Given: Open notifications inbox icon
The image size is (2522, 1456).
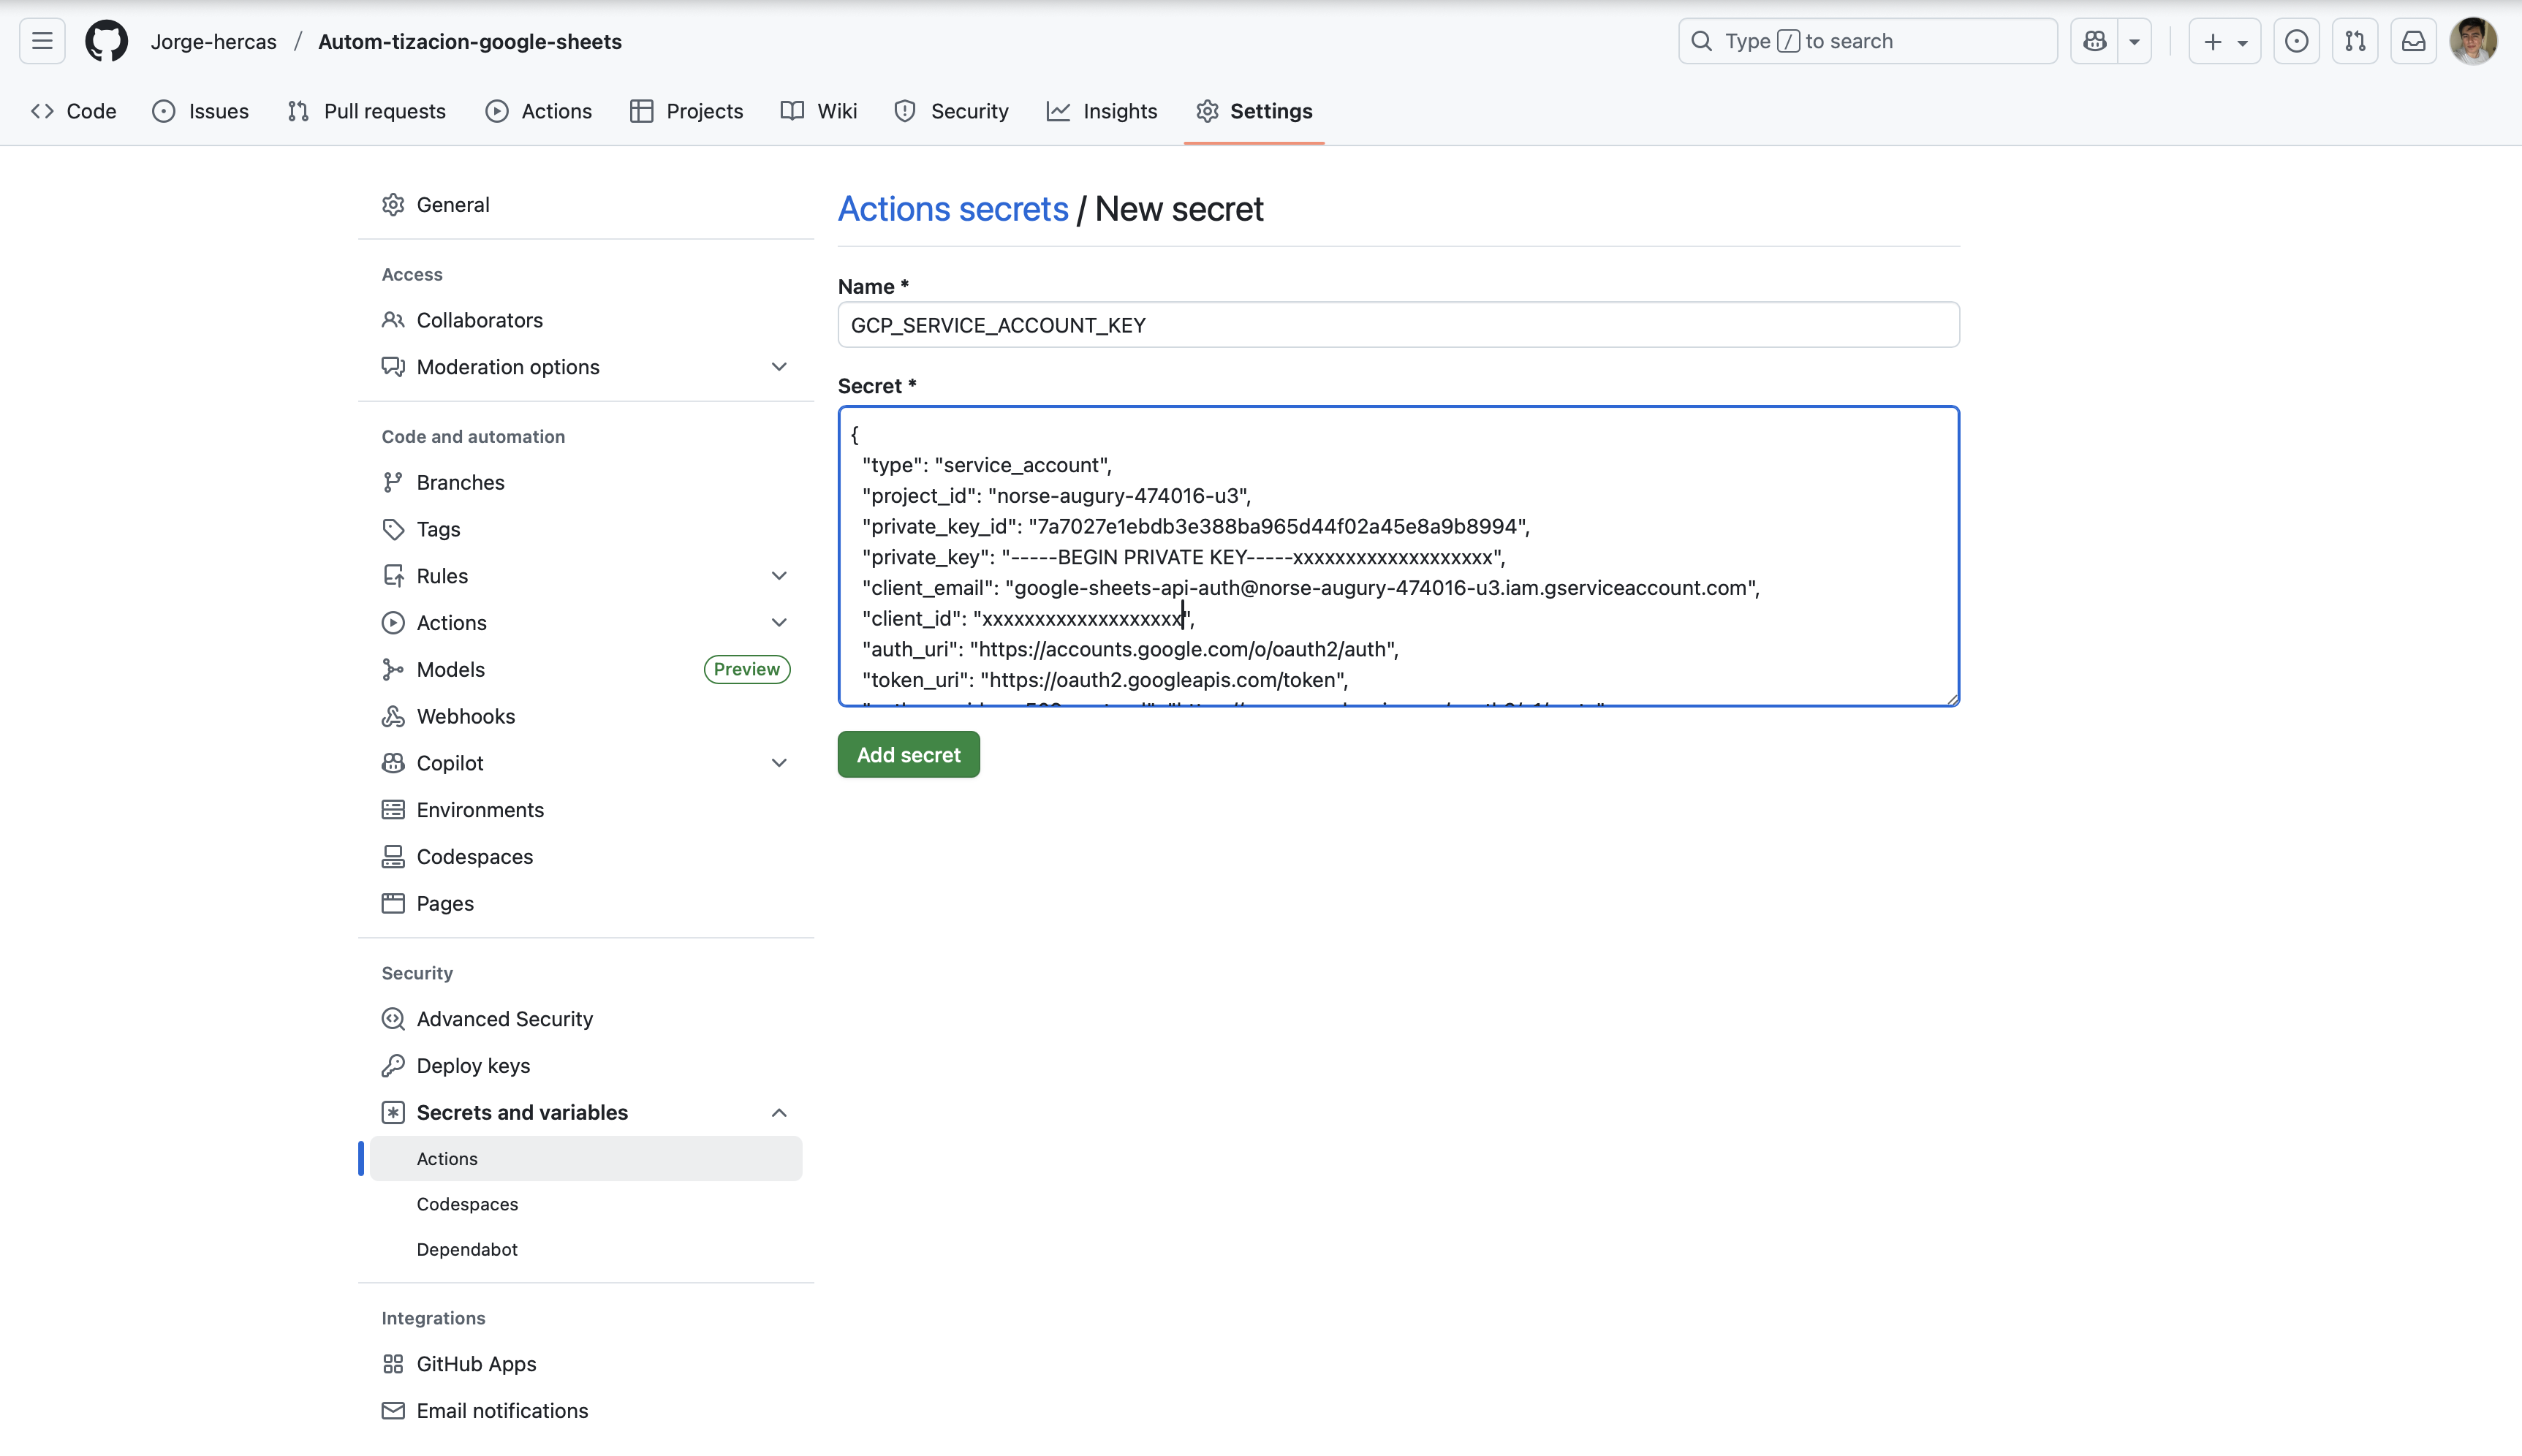Looking at the screenshot, I should [2413, 41].
